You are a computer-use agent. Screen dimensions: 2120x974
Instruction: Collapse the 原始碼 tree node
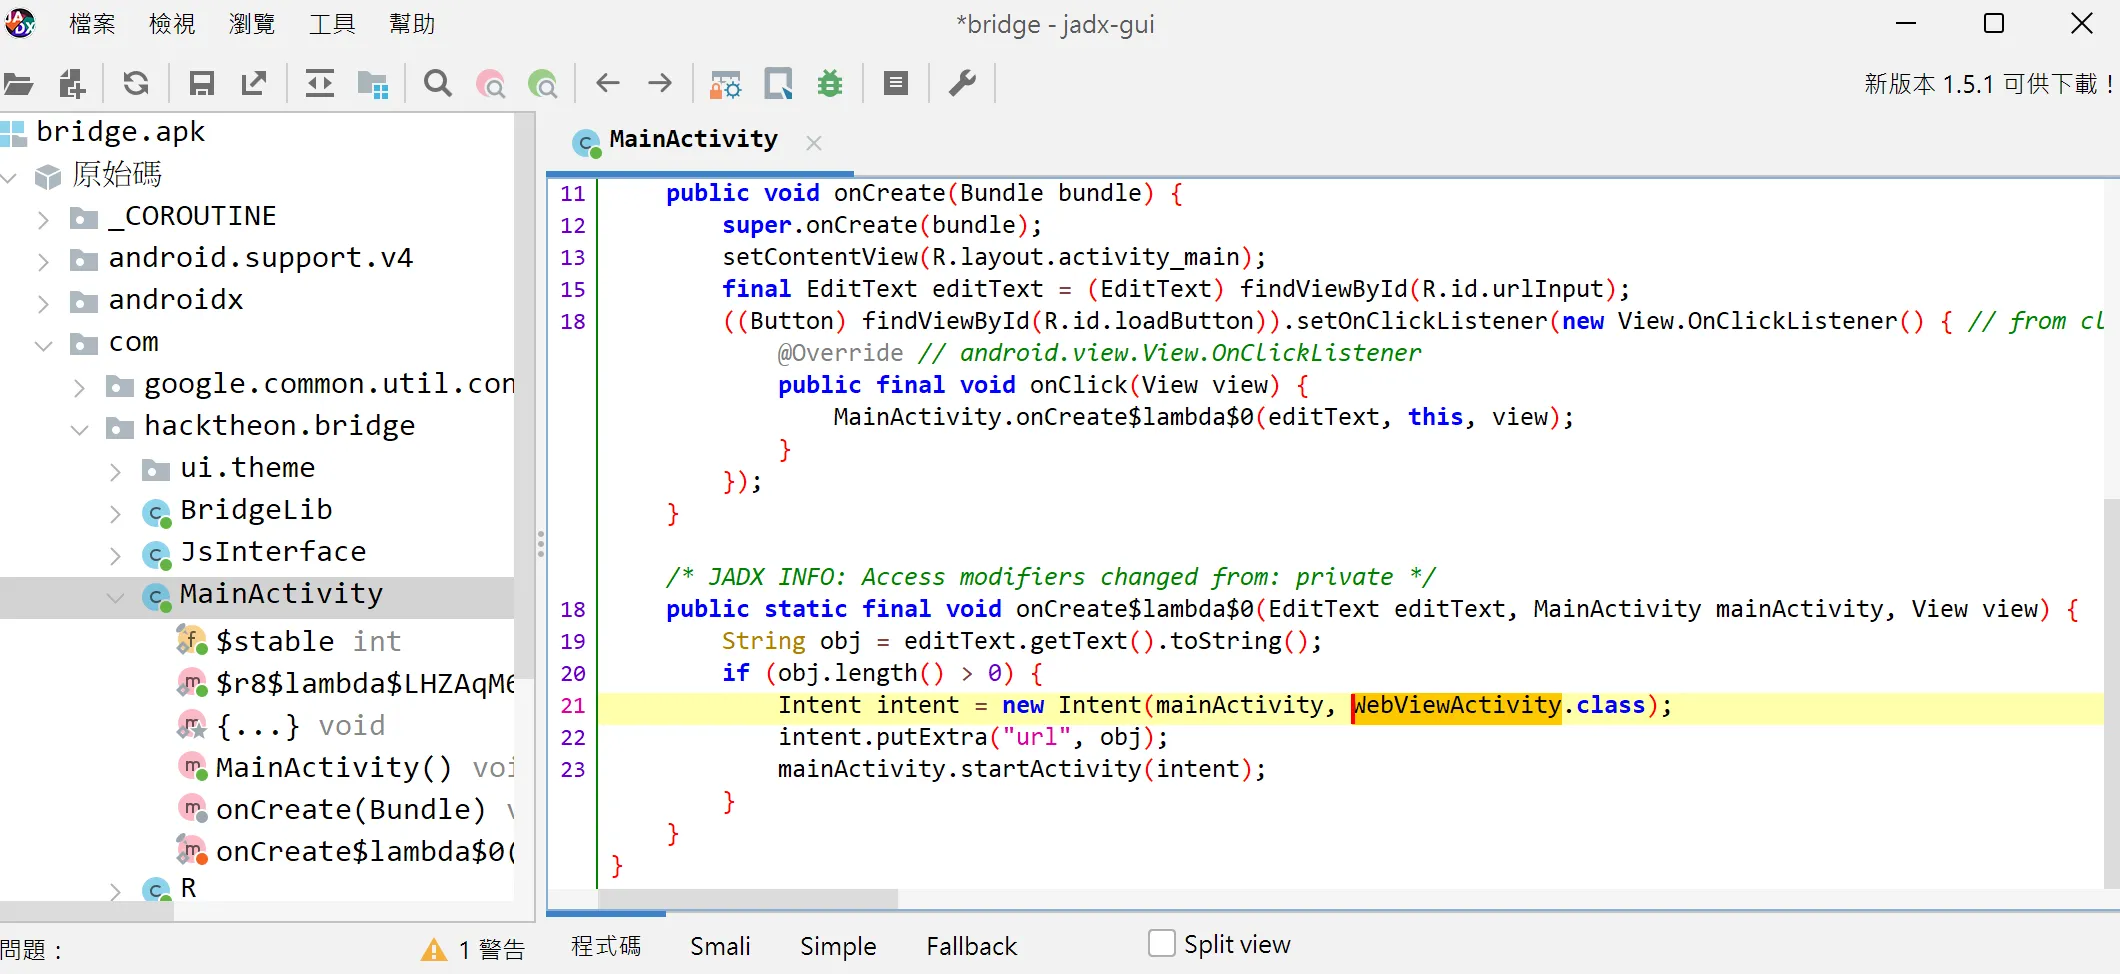[10, 178]
